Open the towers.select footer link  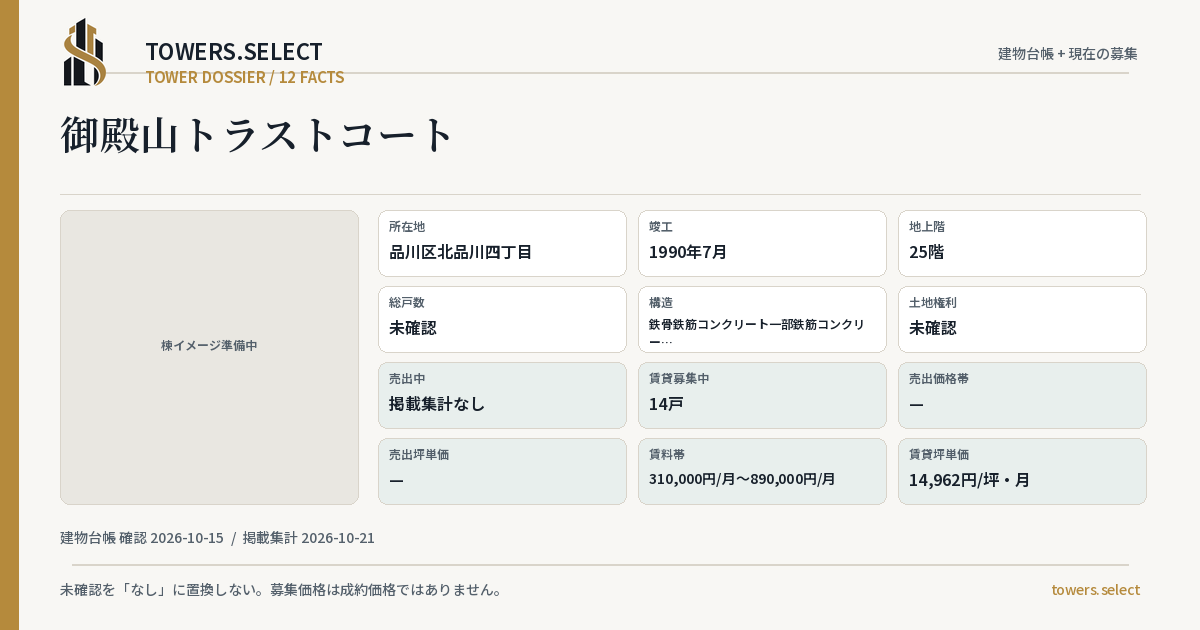point(1095,590)
